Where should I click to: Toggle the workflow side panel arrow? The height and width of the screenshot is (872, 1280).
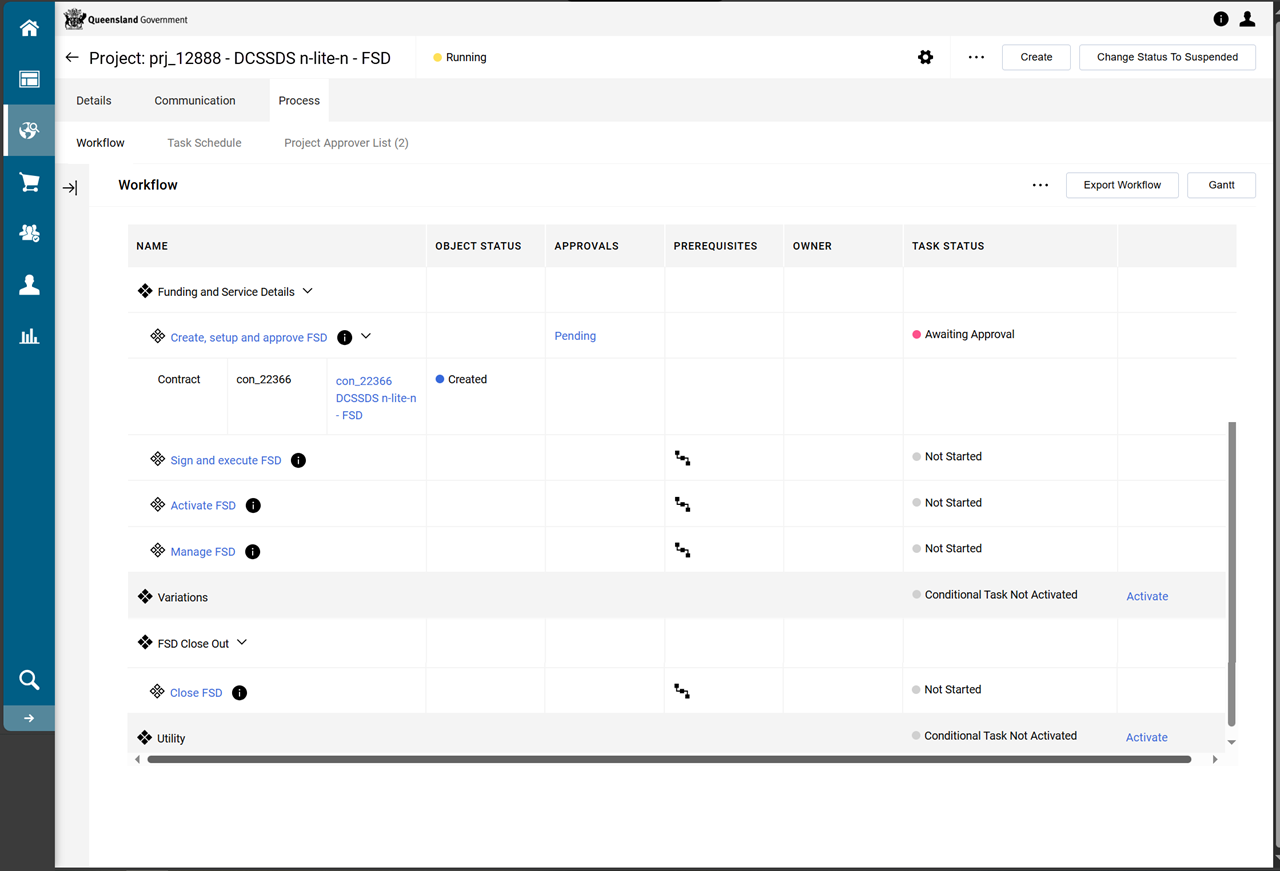pyautogui.click(x=70, y=187)
